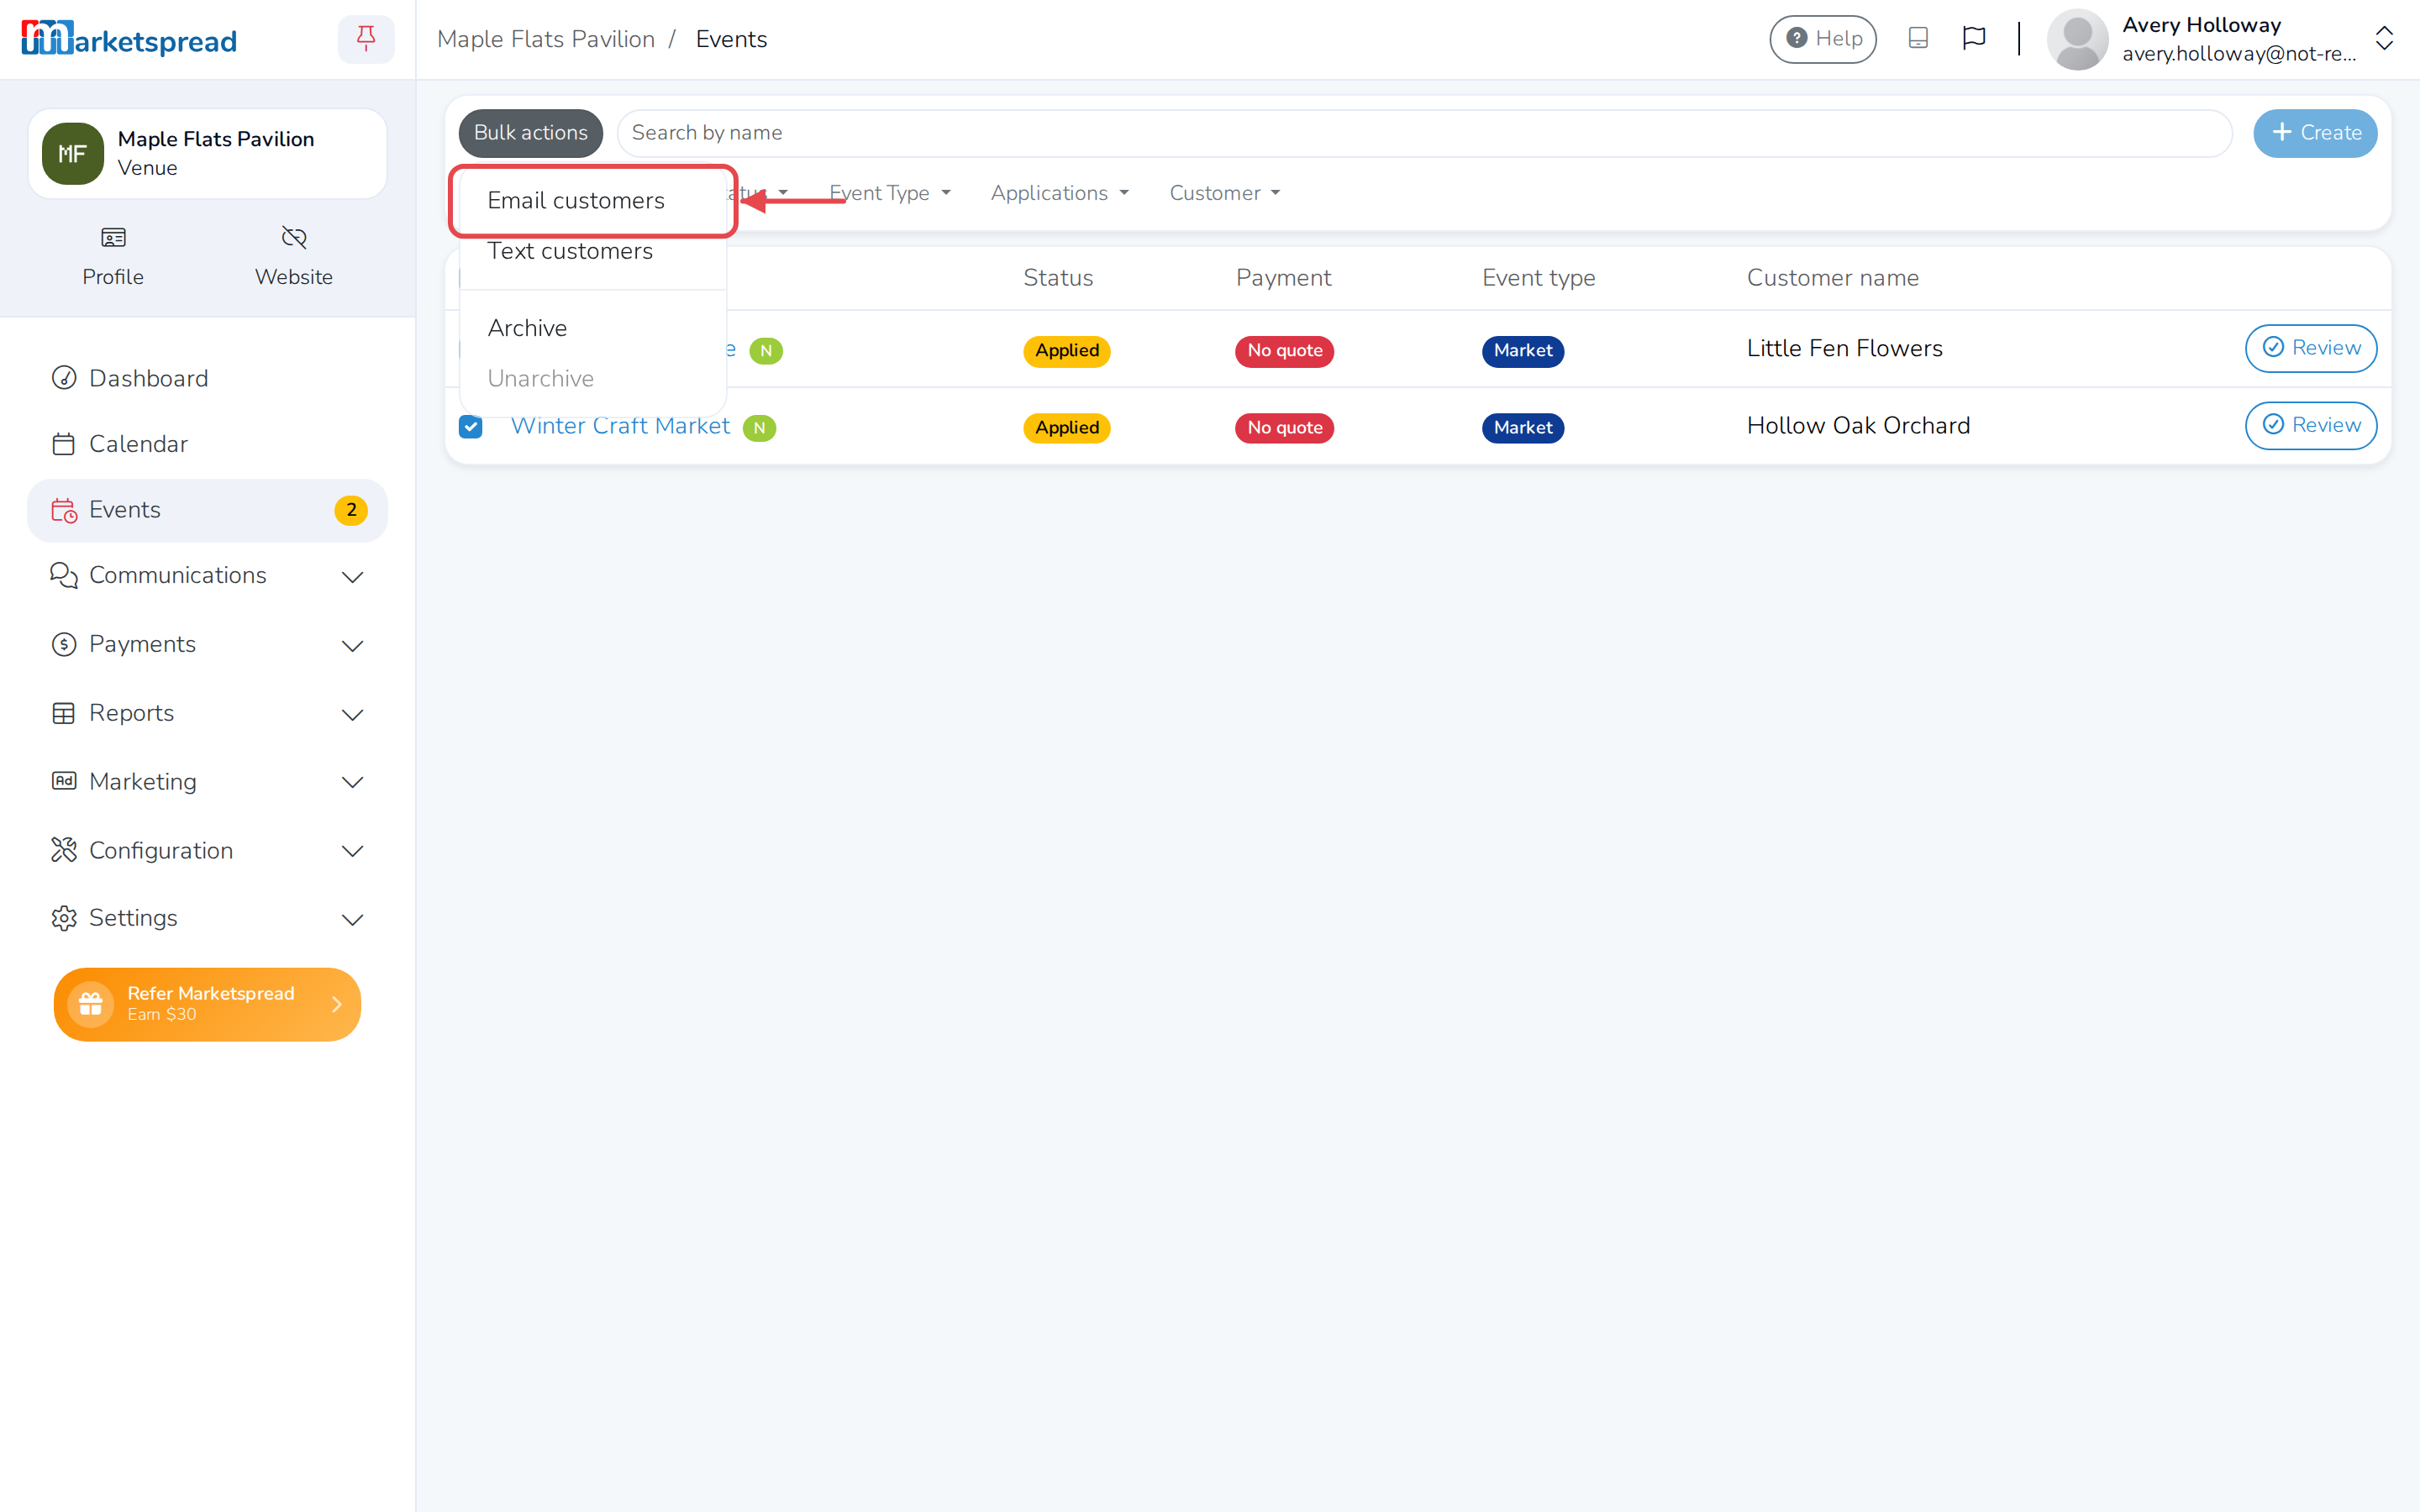Go to Dashboard in the sidebar

pos(207,378)
